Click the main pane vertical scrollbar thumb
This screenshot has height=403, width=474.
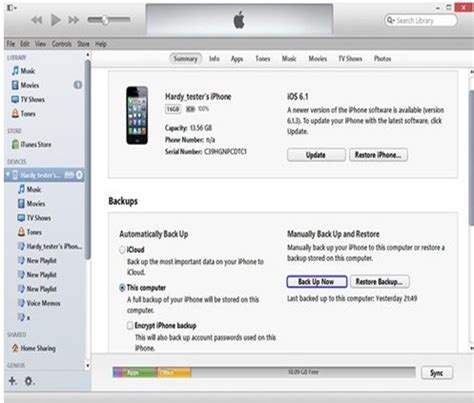[471, 157]
